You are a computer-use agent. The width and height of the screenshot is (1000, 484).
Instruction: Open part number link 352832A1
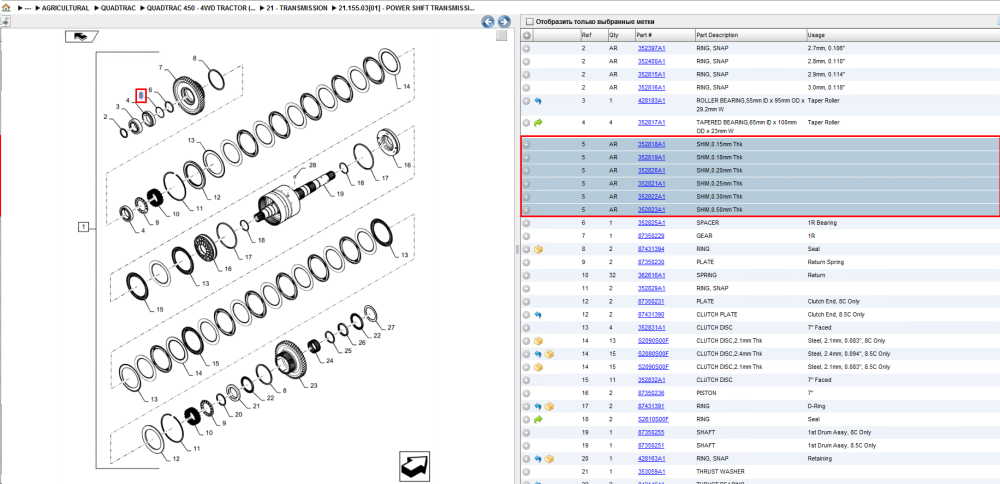651,380
